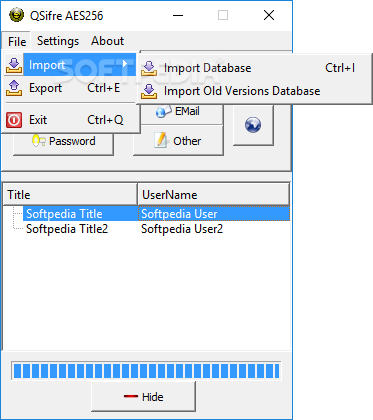Viewport: 373px width, 420px height.
Task: Click the Import Old Versions Database icon
Action: 149,91
